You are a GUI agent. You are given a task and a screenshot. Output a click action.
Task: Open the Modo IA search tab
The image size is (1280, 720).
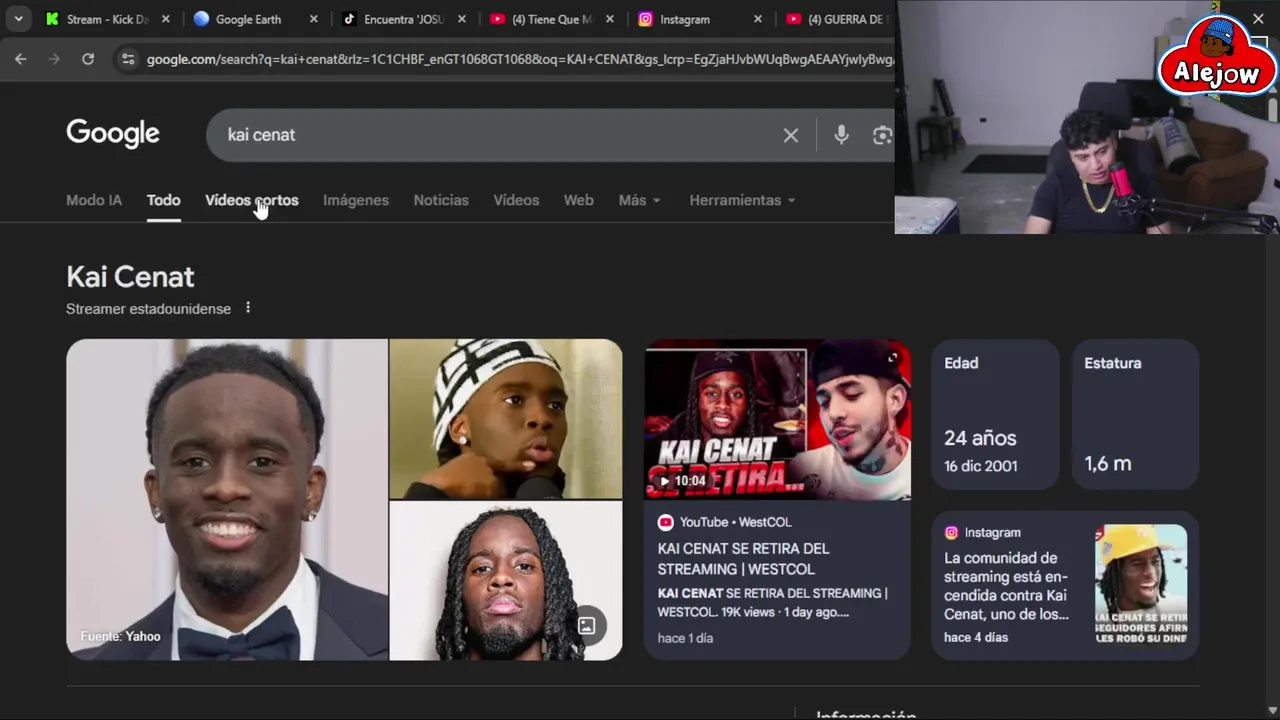(94, 200)
